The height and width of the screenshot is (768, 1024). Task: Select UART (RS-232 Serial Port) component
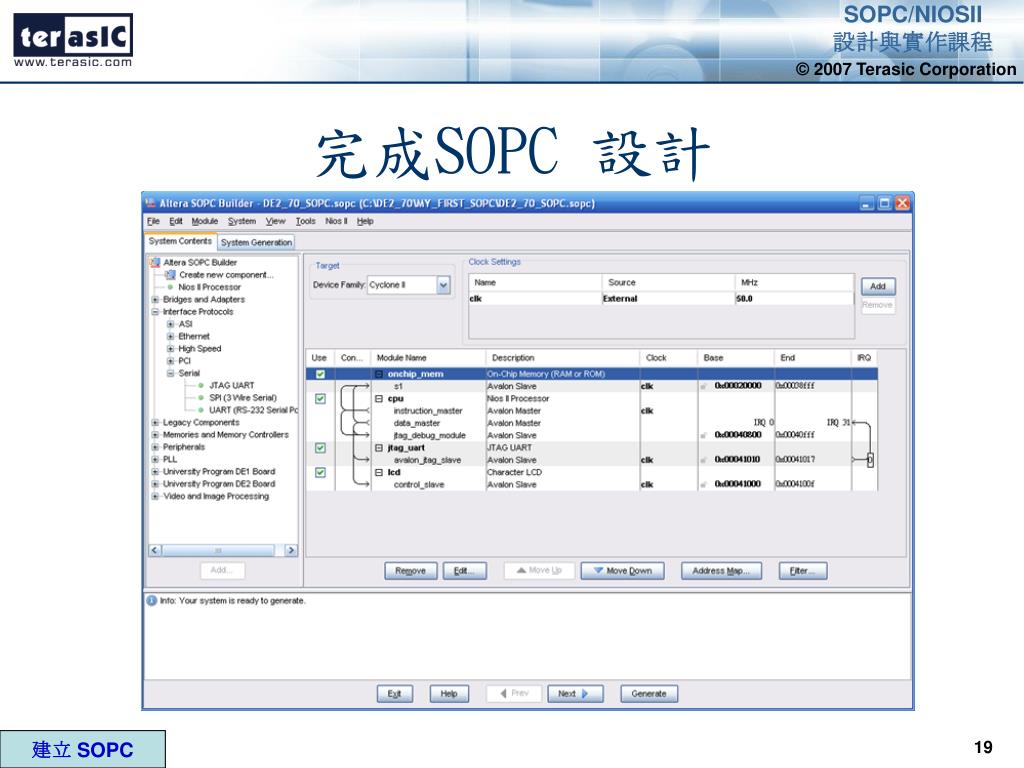(x=253, y=410)
